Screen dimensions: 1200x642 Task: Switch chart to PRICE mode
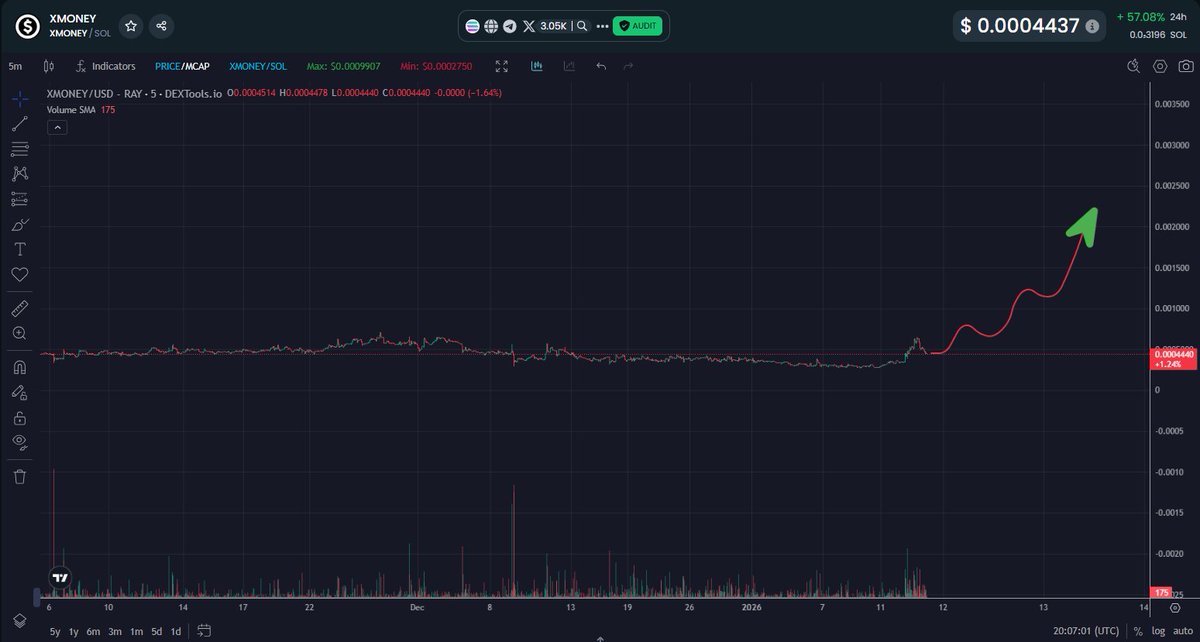click(167, 66)
